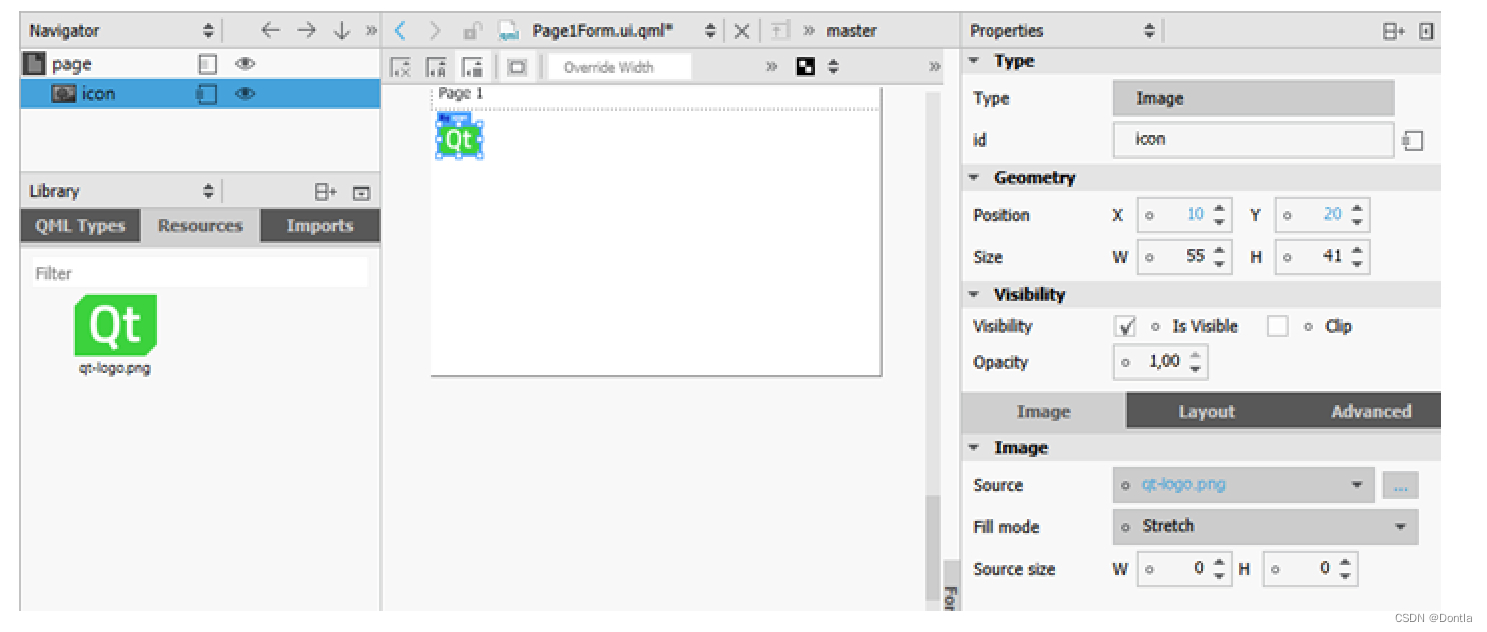1487x632 pixels.
Task: Uncheck the Is Visible checkbox
Action: click(x=1125, y=326)
